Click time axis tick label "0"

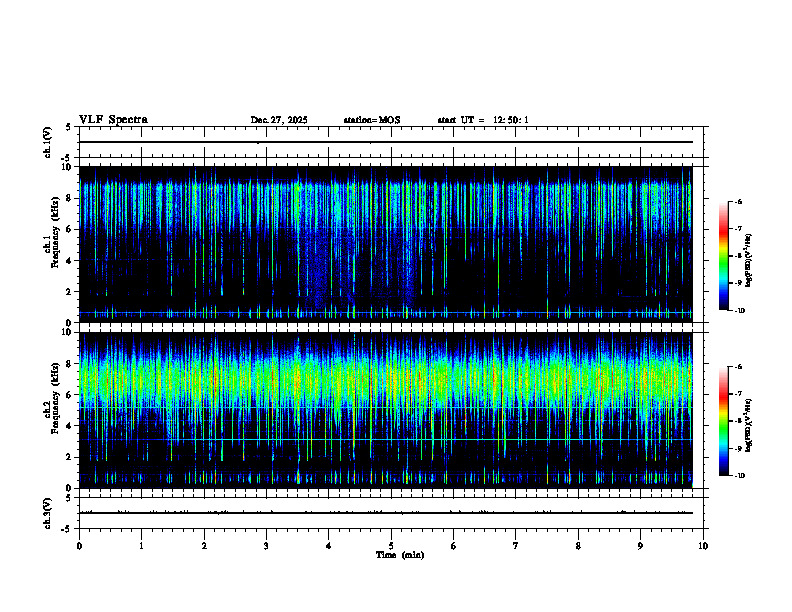coord(79,546)
